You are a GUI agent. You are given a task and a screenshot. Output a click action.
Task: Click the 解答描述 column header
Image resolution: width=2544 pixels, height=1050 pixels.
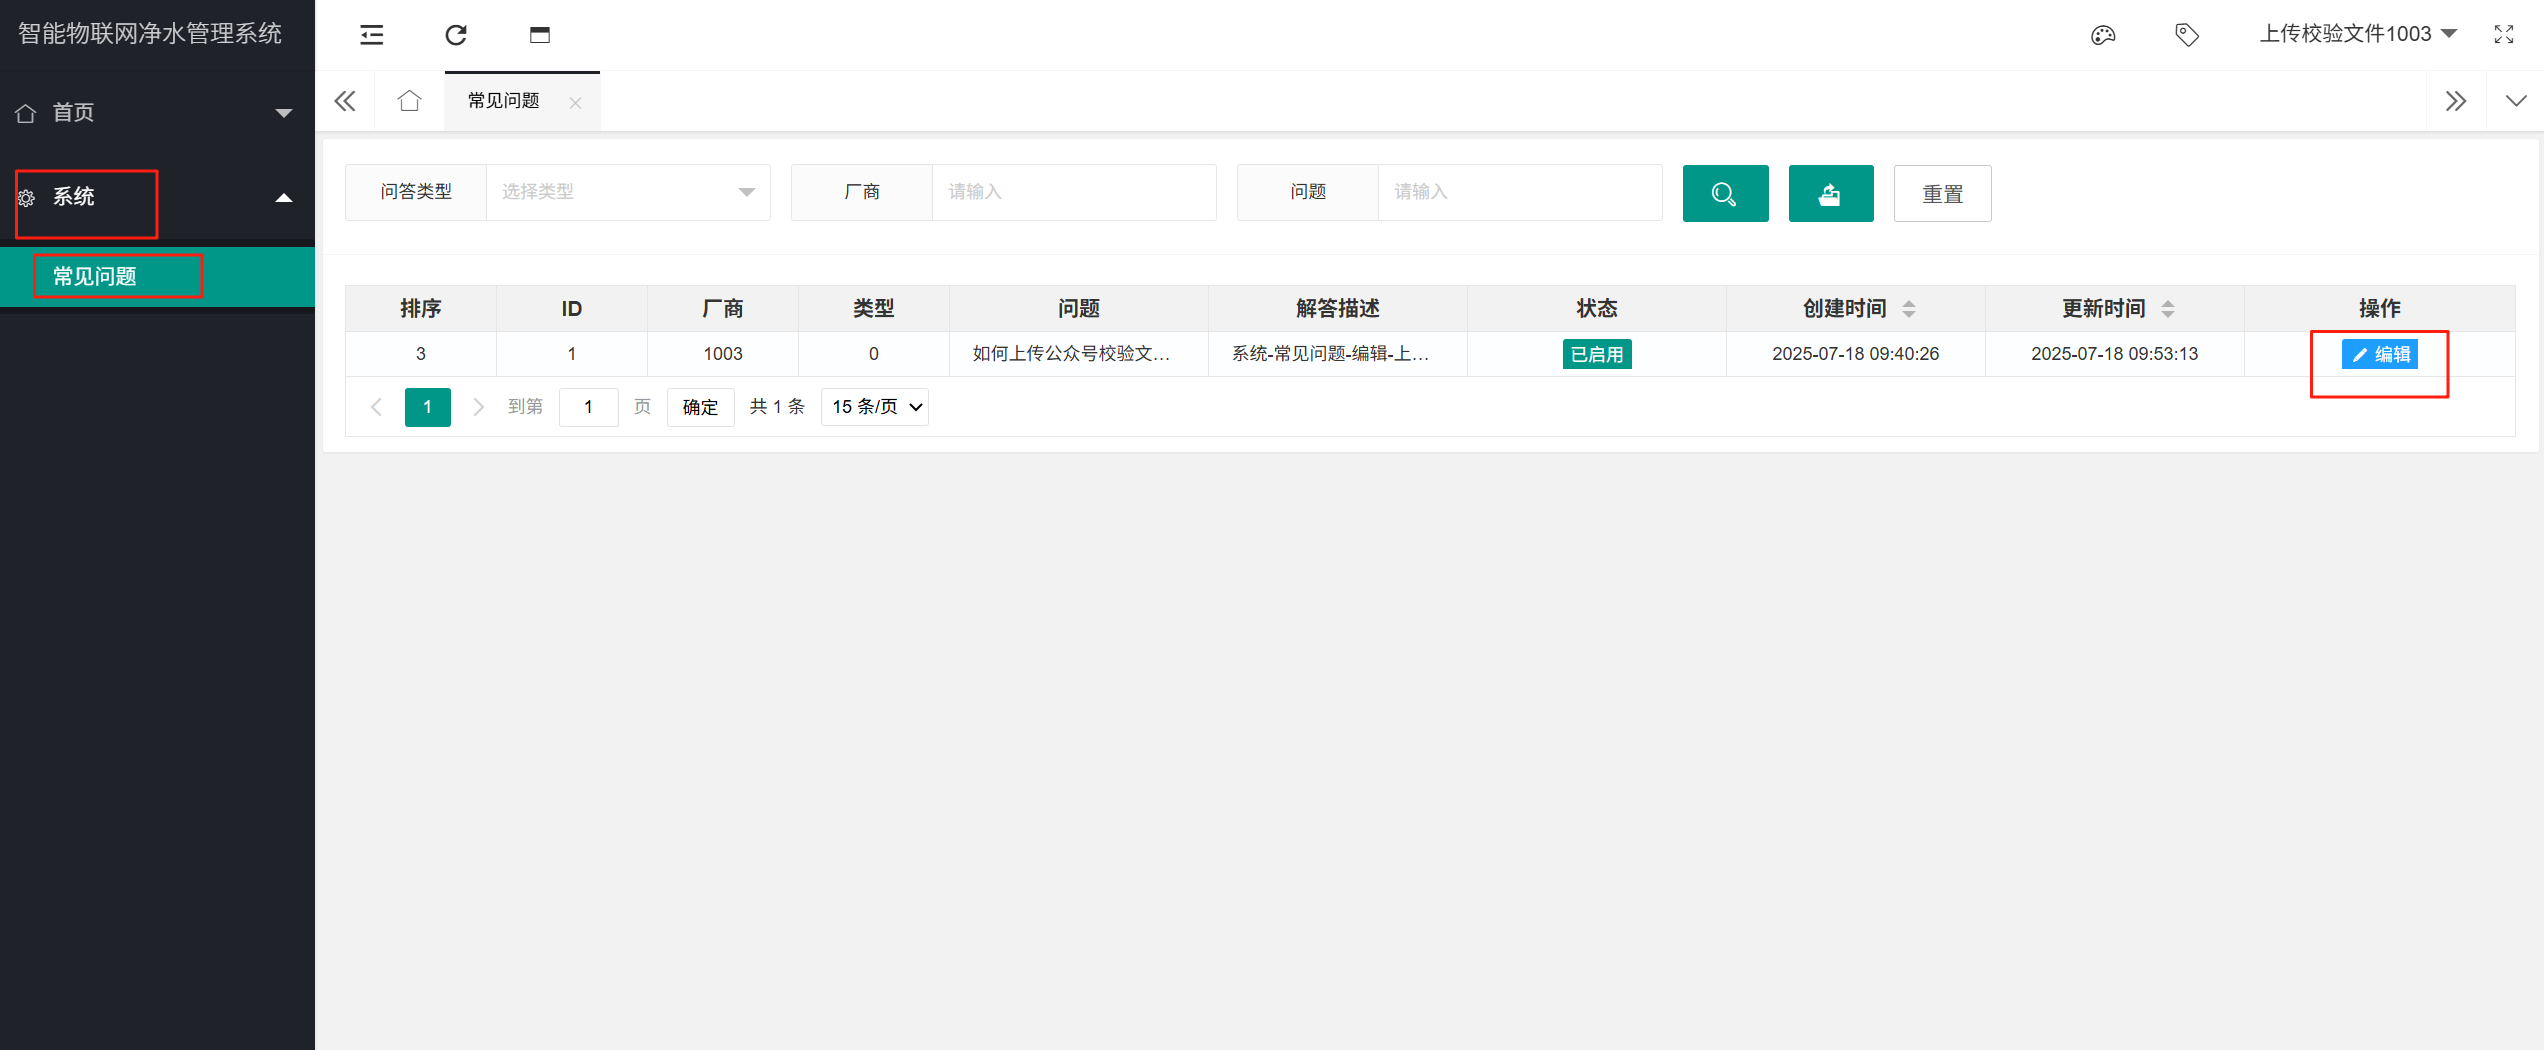coord(1337,309)
